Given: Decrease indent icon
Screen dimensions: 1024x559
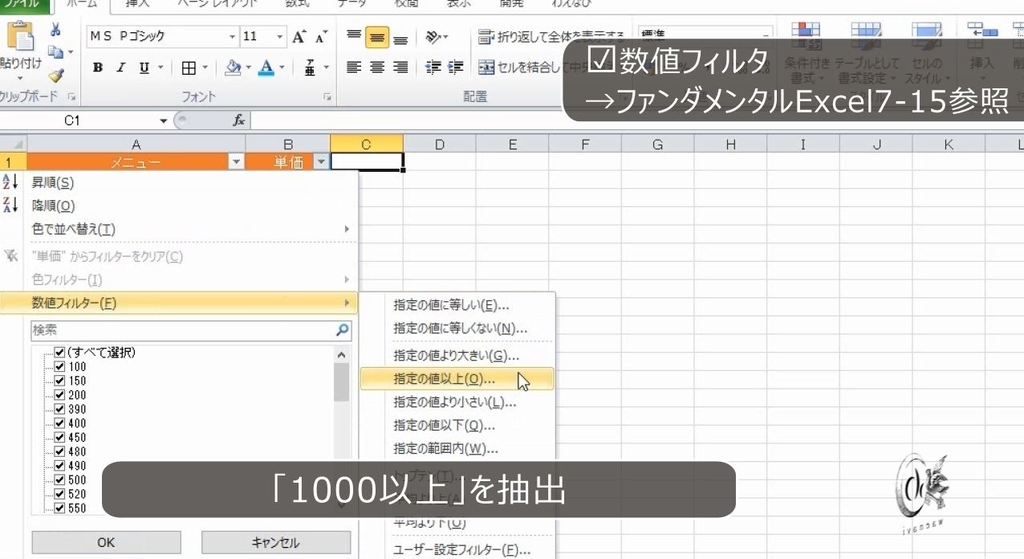Looking at the screenshot, I should point(432,67).
